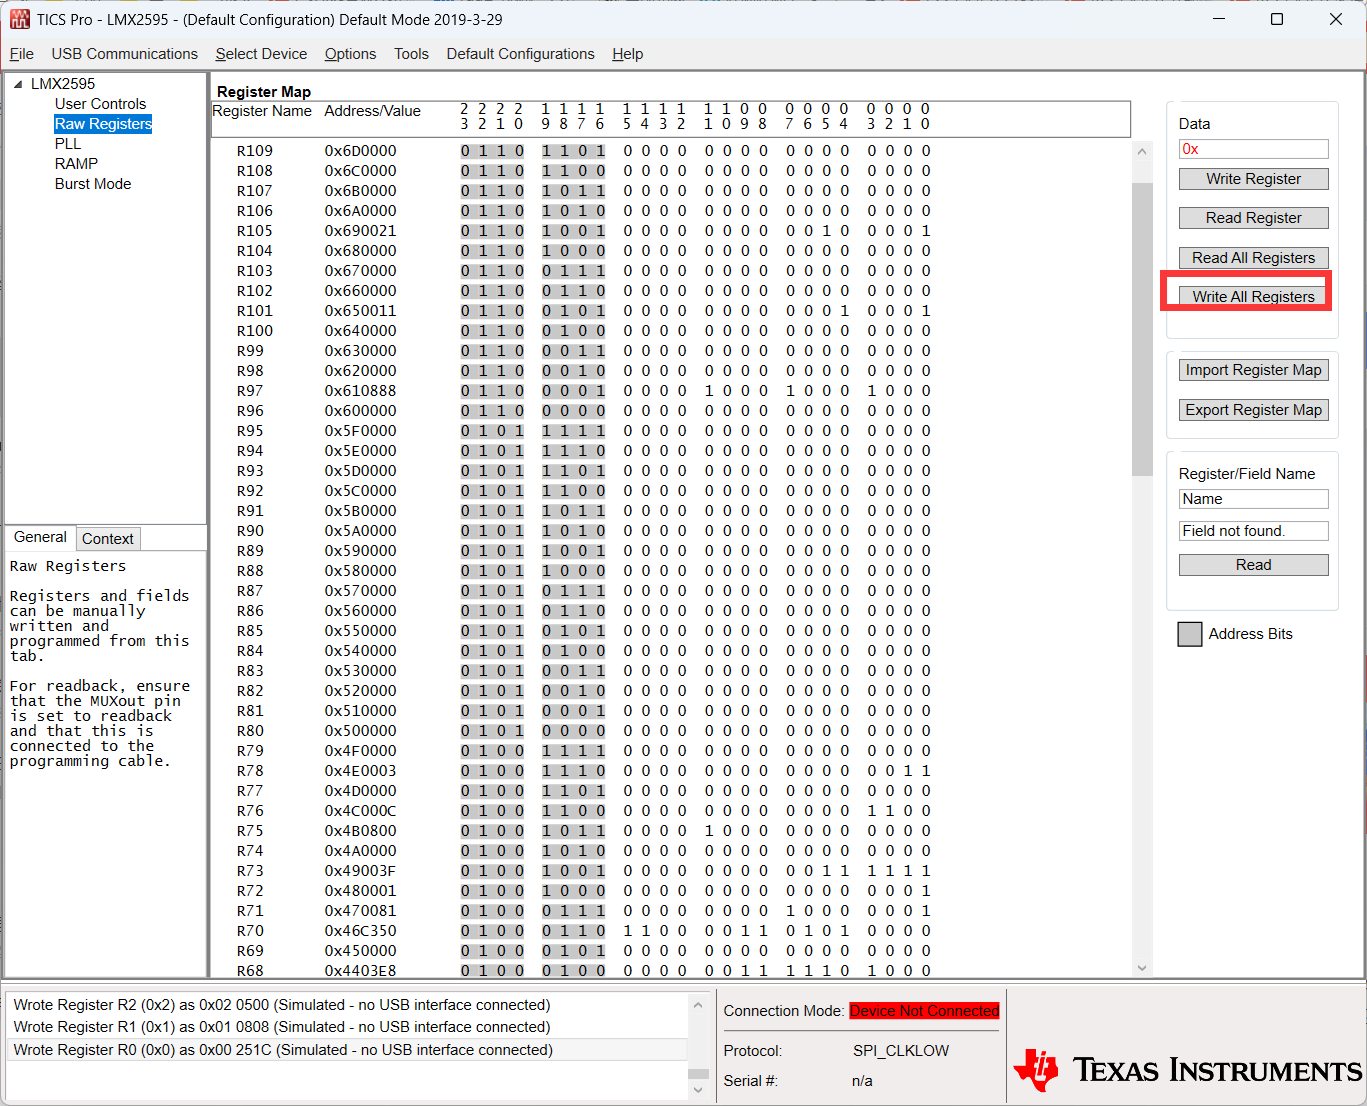Click the register map scroll down arrow
This screenshot has width=1367, height=1106.
point(1142,968)
